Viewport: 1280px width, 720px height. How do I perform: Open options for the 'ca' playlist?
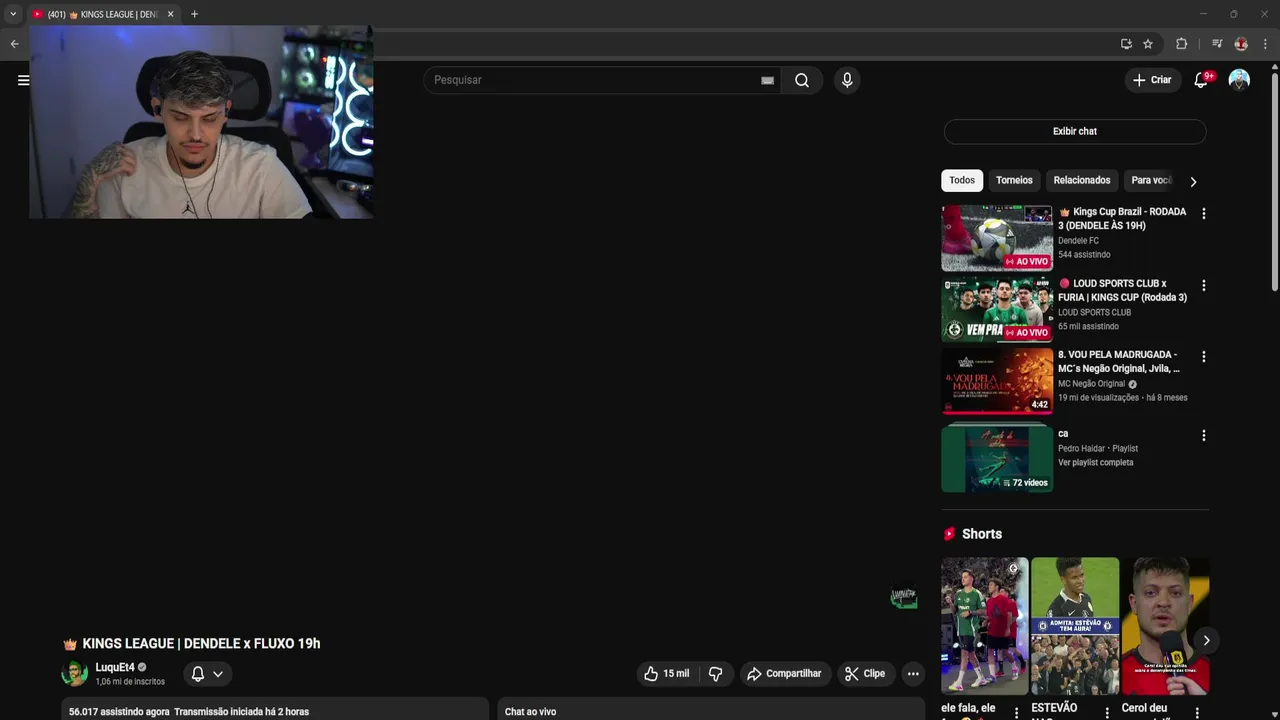click(x=1203, y=436)
